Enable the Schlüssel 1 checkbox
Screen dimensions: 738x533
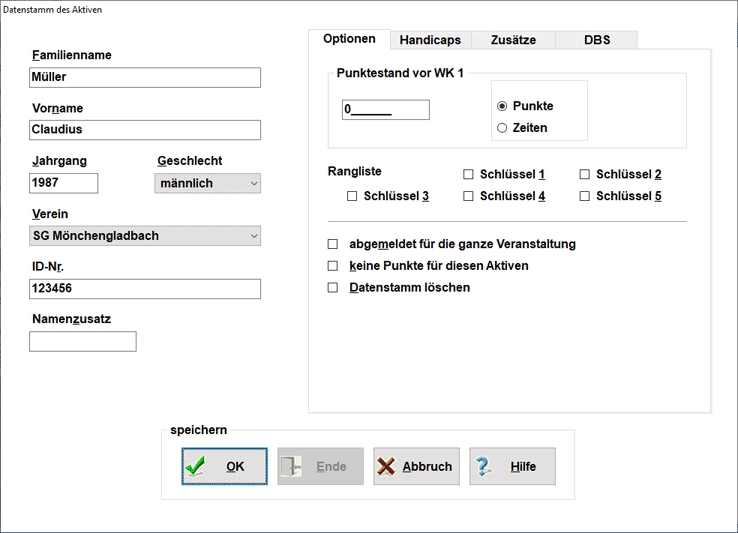click(468, 174)
